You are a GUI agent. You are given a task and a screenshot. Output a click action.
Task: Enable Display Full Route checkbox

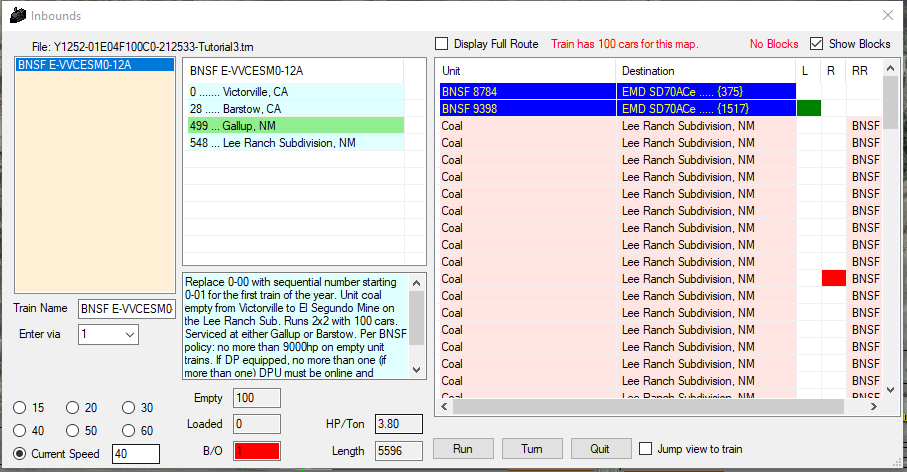click(441, 44)
